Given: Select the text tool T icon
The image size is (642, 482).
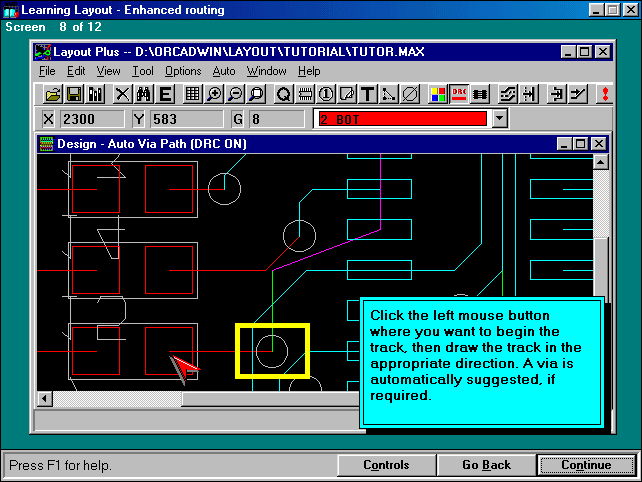Looking at the screenshot, I should coord(367,94).
